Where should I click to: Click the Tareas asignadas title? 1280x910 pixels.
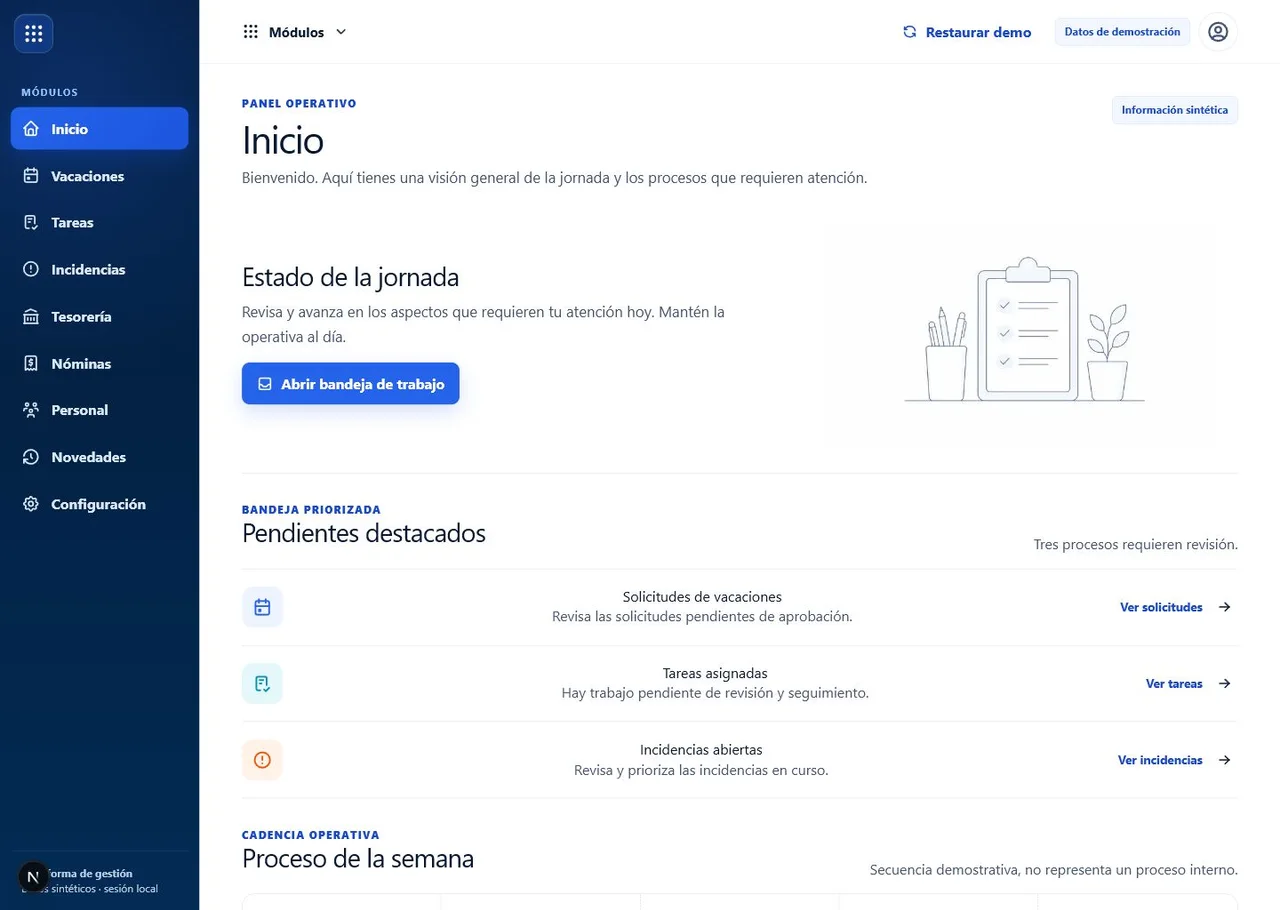715,673
